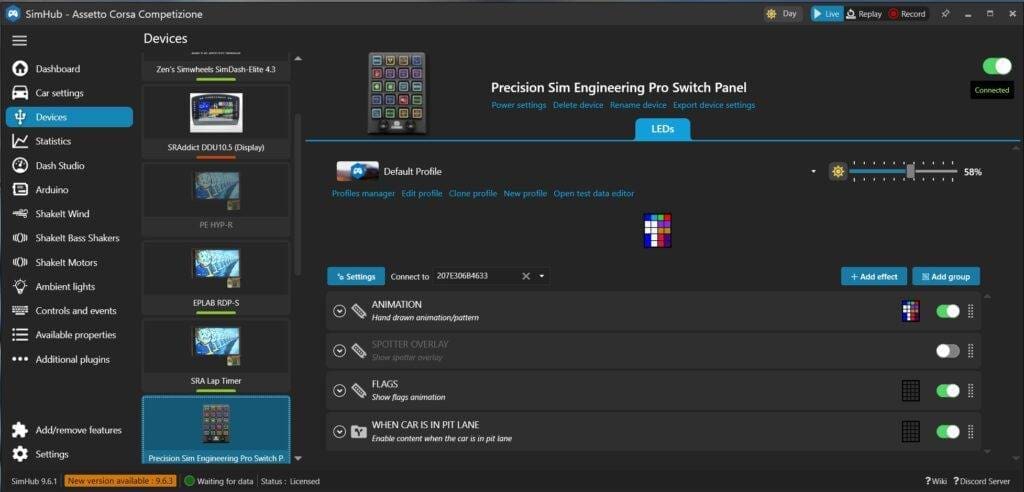The height and width of the screenshot is (492, 1024).
Task: Click the LED color preview grid
Action: [658, 230]
